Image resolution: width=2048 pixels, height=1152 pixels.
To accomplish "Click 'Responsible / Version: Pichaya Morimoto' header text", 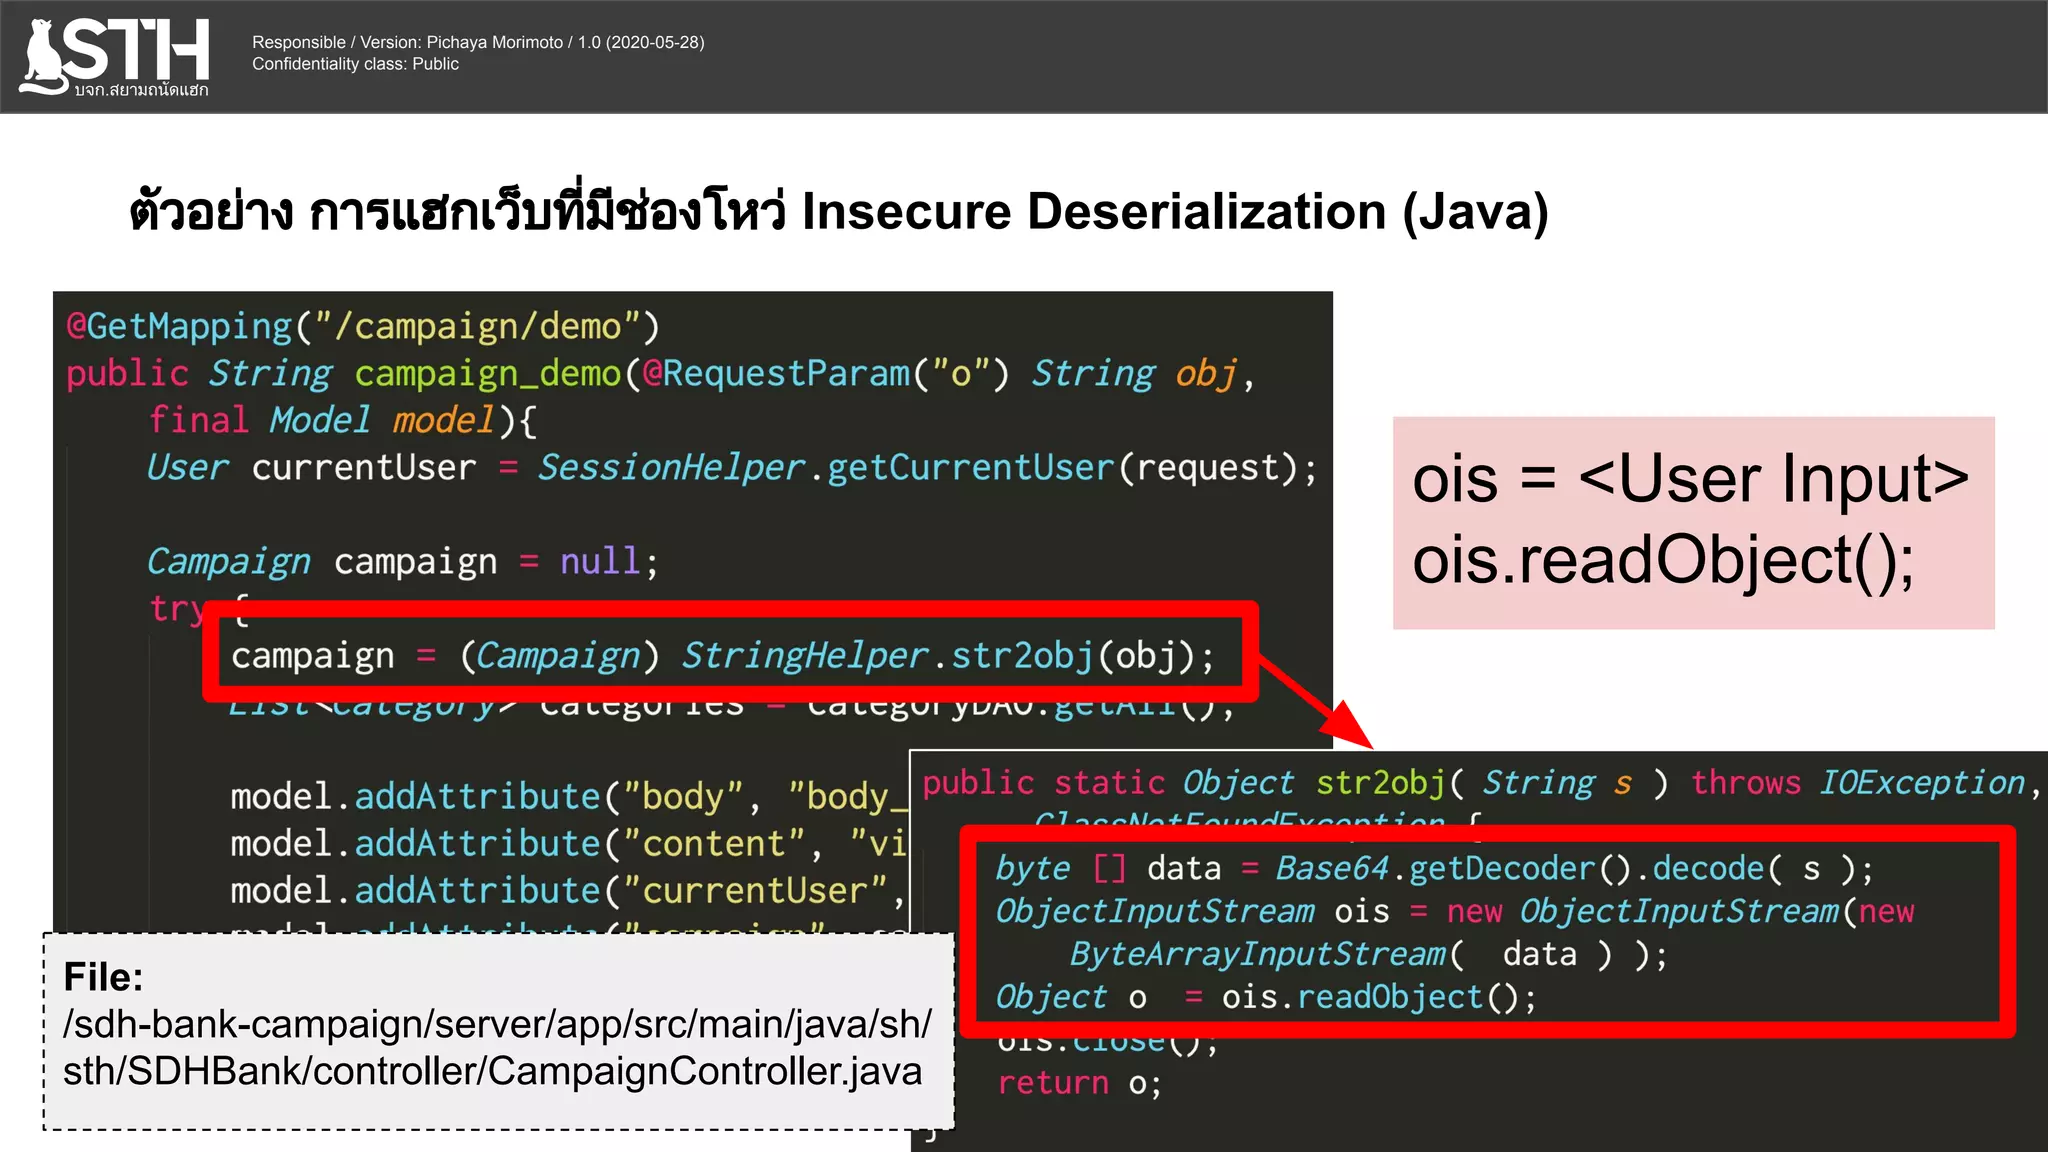I will 478,42.
